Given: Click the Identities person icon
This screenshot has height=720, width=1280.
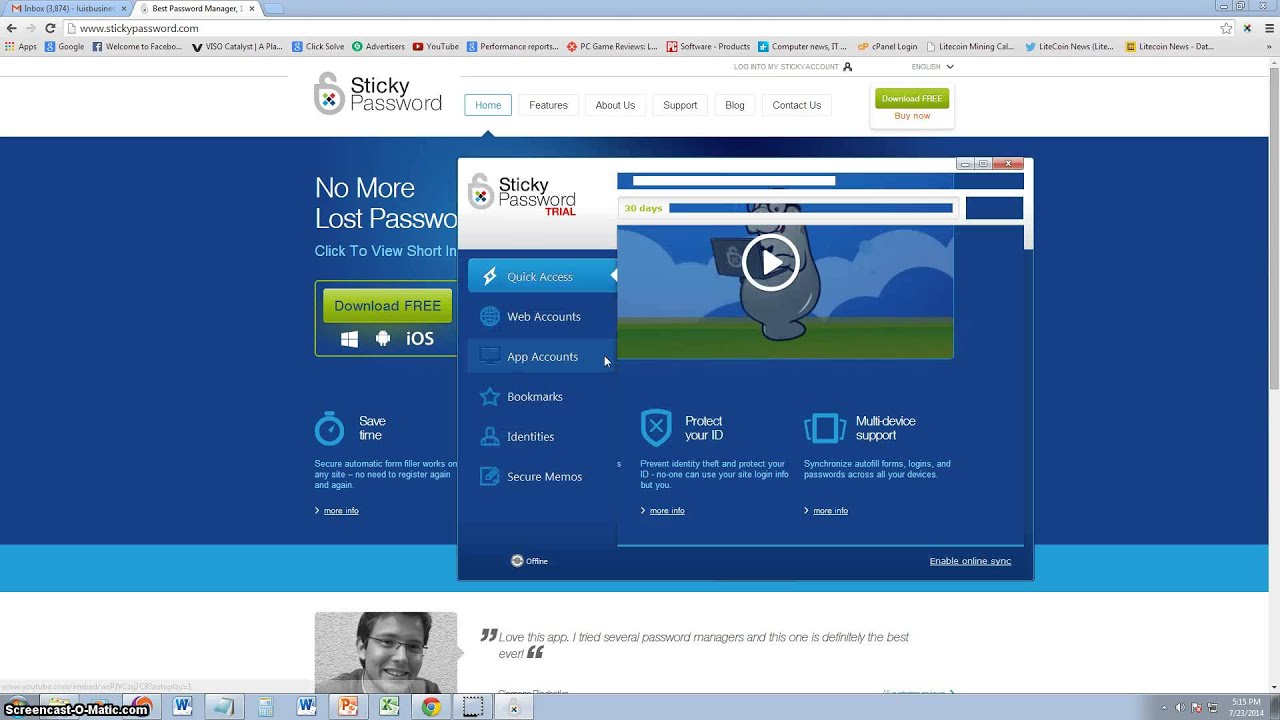Looking at the screenshot, I should [489, 437].
